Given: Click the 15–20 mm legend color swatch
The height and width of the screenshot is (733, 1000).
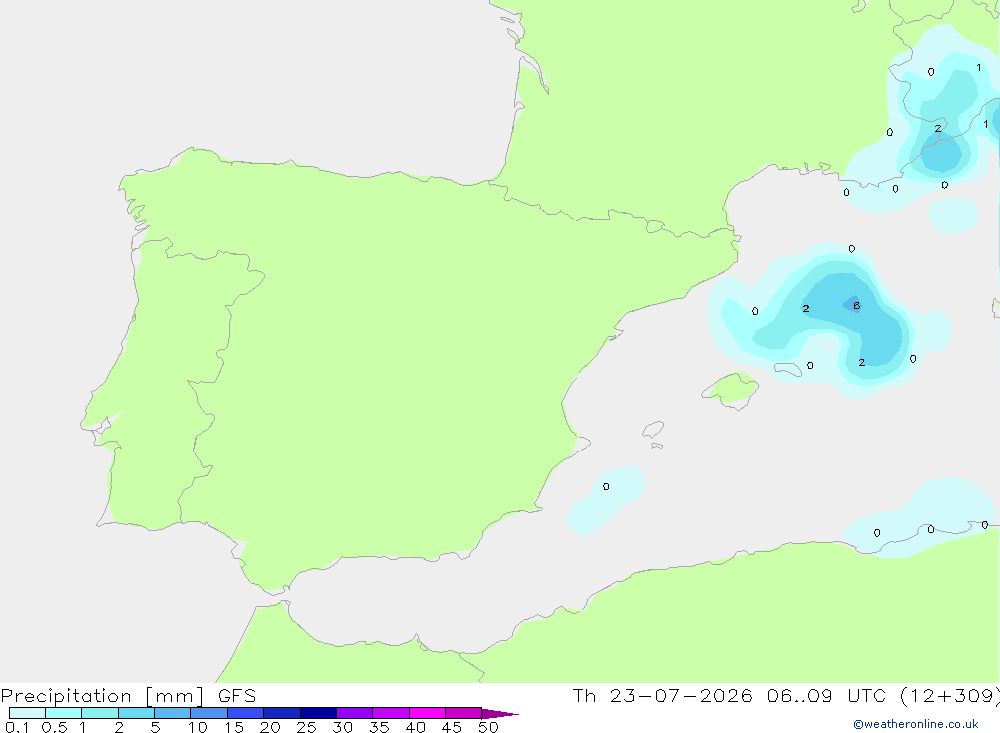Looking at the screenshot, I should pyautogui.click(x=246, y=713).
